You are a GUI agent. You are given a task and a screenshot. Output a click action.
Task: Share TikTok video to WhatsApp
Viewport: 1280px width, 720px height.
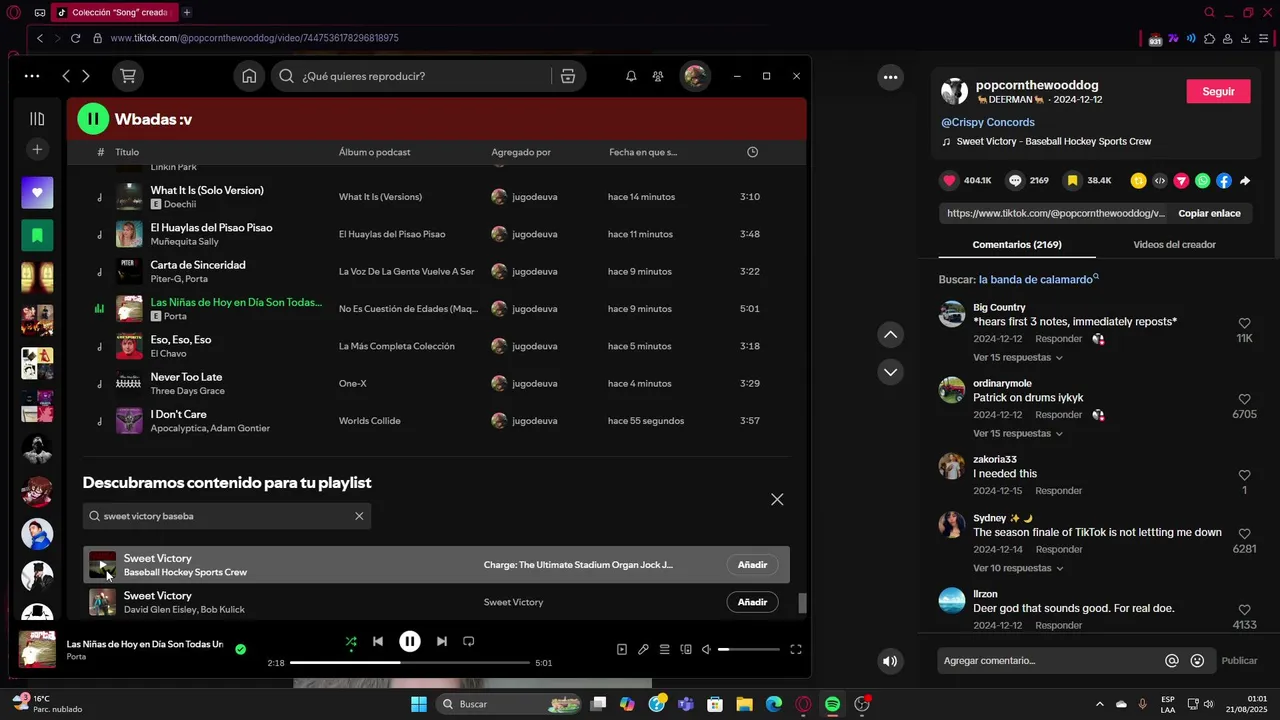pos(1202,181)
